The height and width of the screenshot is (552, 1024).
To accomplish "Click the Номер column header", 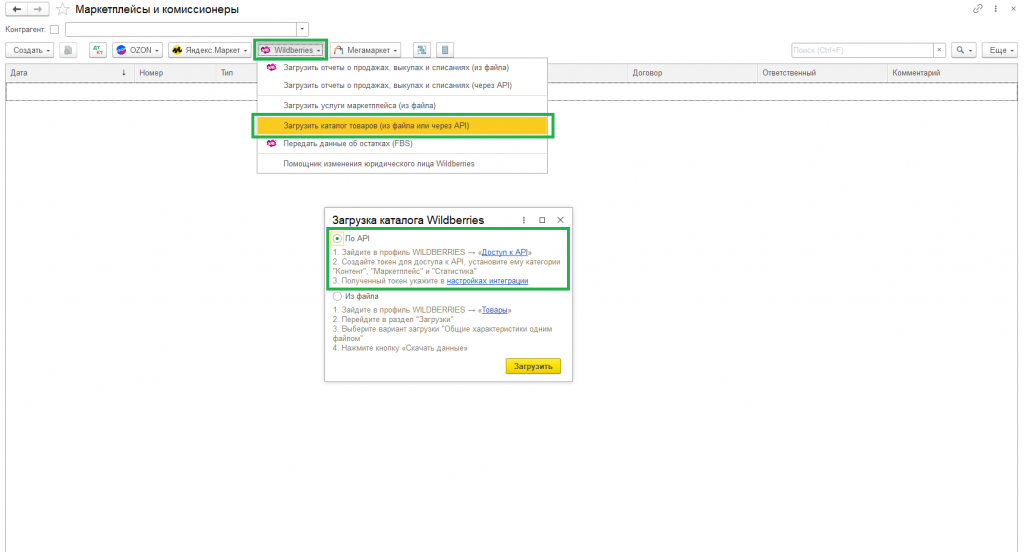I will pyautogui.click(x=176, y=73).
